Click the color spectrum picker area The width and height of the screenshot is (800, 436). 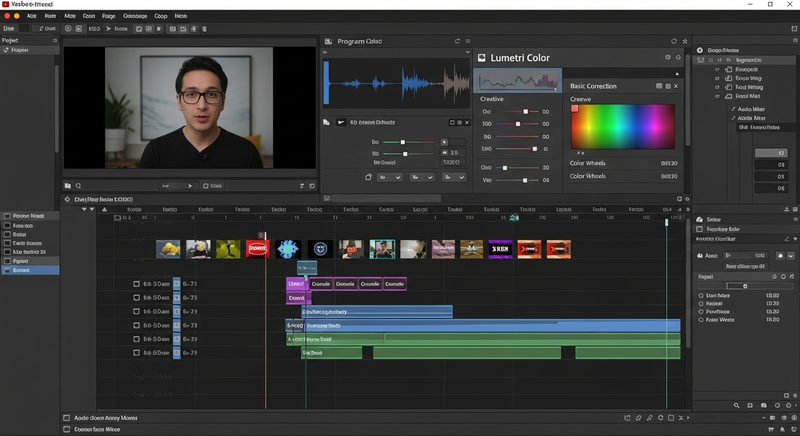point(622,126)
